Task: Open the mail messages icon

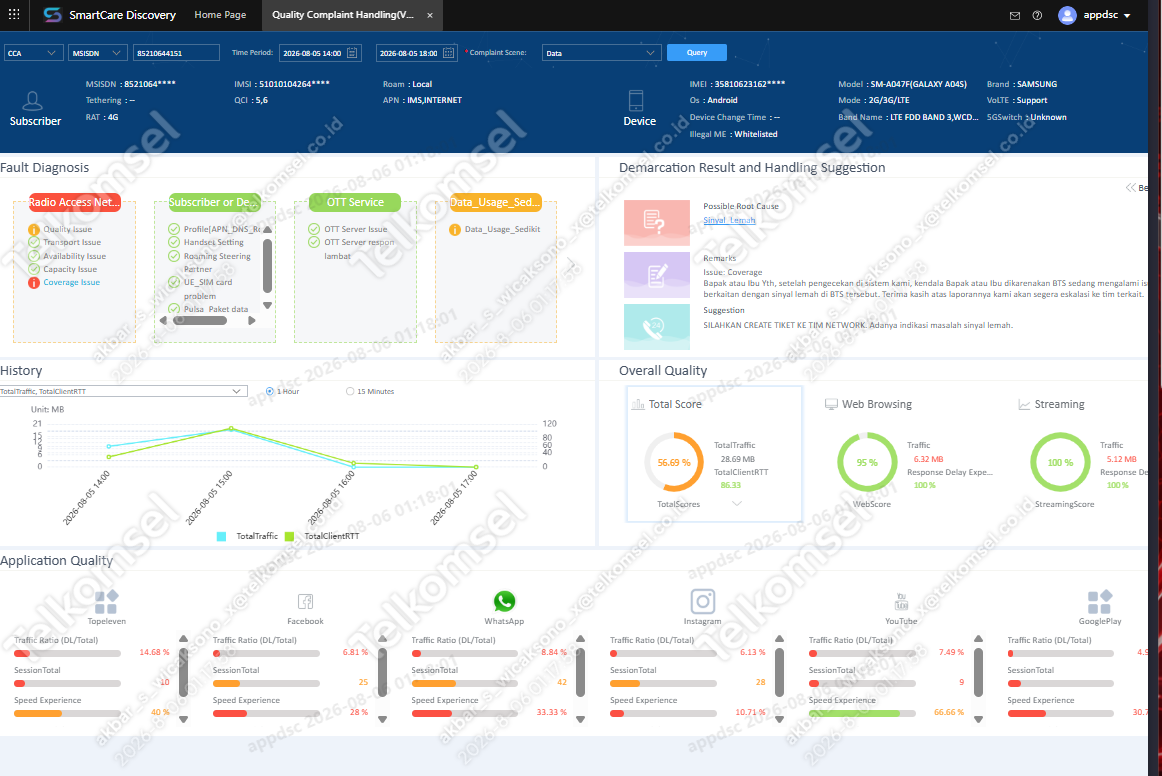Action: (x=1015, y=16)
